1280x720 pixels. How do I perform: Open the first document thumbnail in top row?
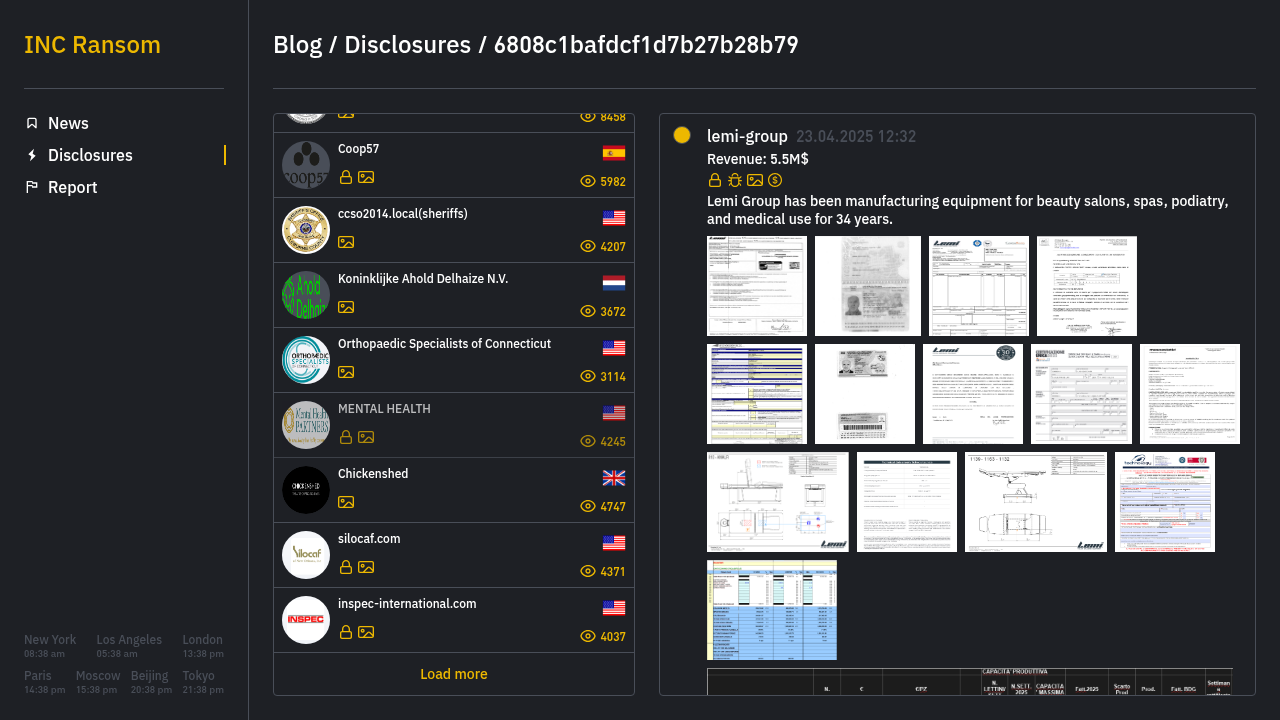pyautogui.click(x=757, y=286)
